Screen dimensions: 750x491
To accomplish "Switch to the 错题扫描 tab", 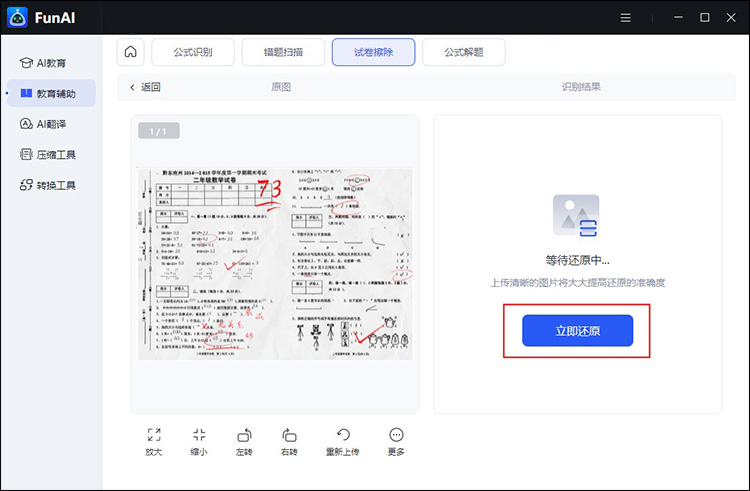I will pyautogui.click(x=283, y=52).
